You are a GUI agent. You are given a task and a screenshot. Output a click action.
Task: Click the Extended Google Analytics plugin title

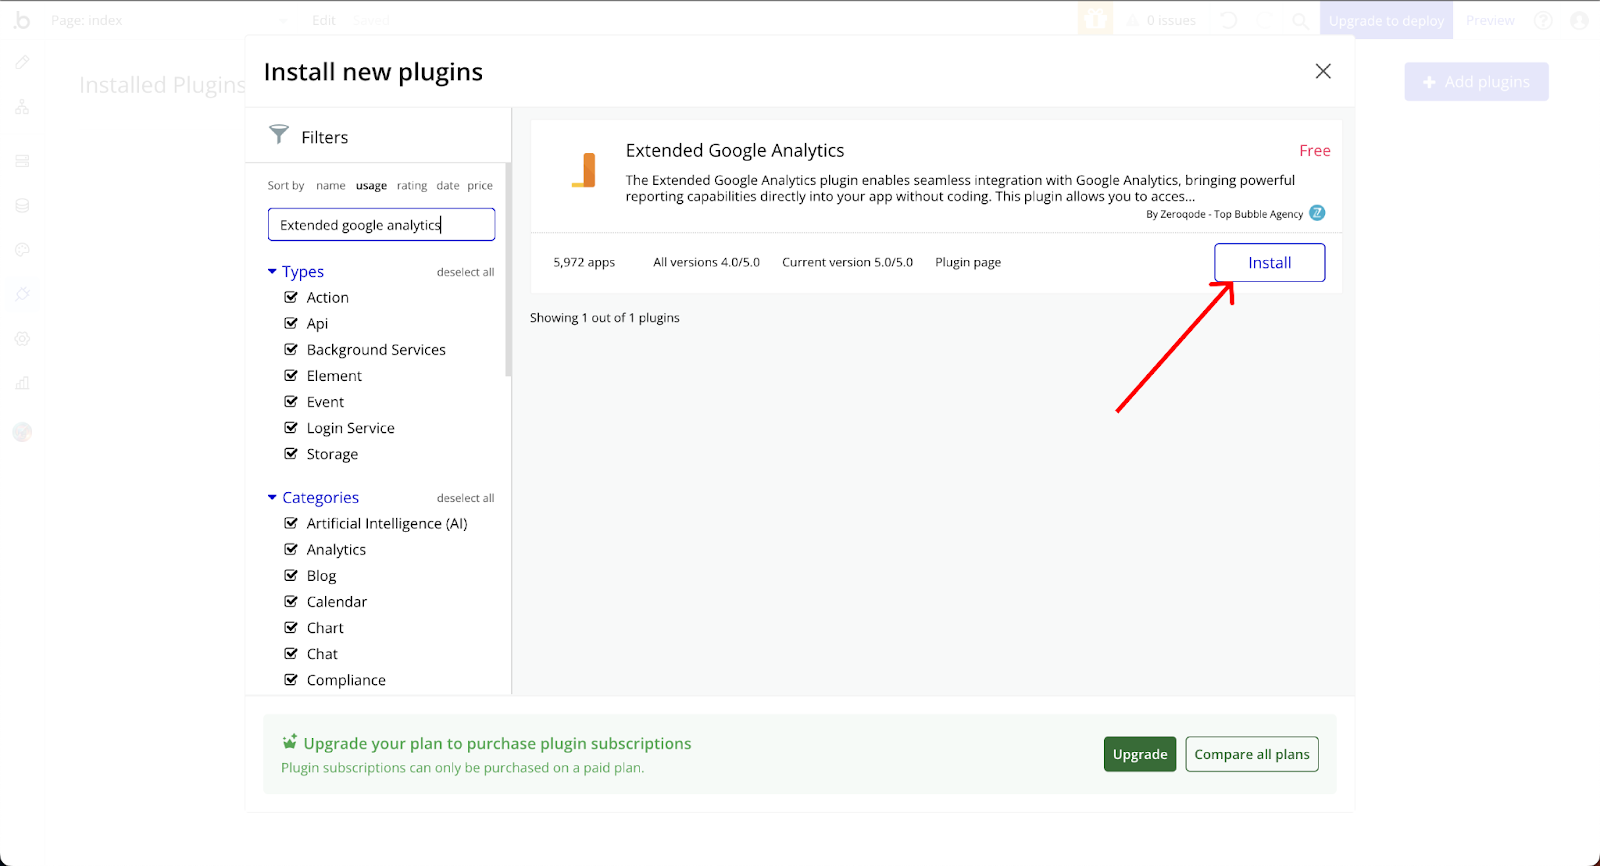735,150
